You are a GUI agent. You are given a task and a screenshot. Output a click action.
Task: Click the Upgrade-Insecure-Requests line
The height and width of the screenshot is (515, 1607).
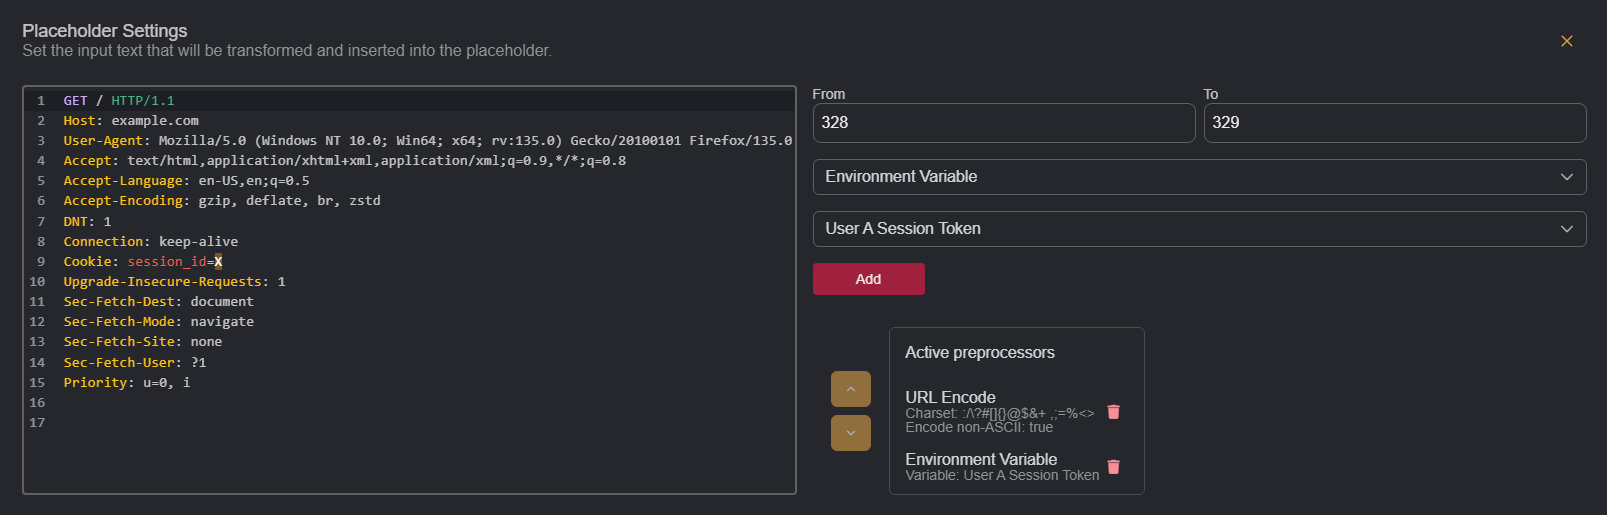[174, 282]
